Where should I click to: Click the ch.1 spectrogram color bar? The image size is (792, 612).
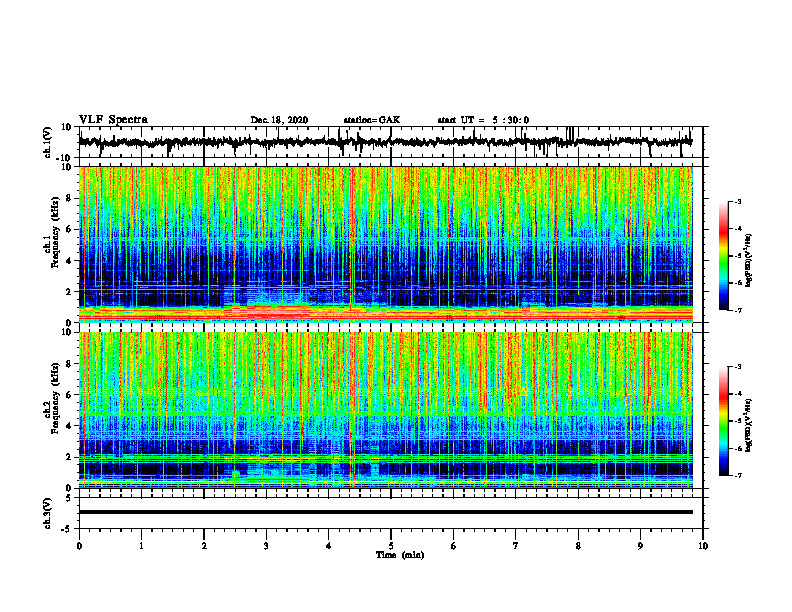pos(723,256)
